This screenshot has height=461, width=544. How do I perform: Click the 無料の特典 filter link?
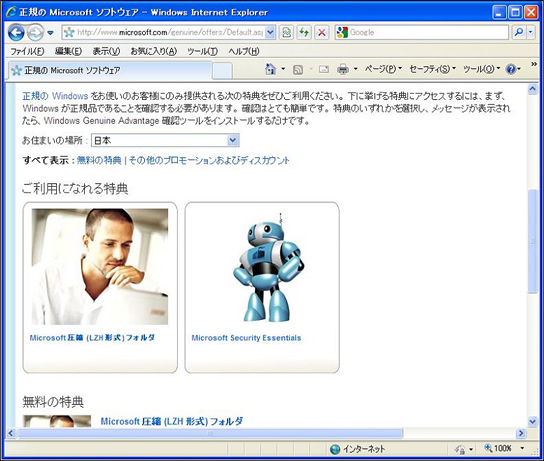[x=99, y=160]
